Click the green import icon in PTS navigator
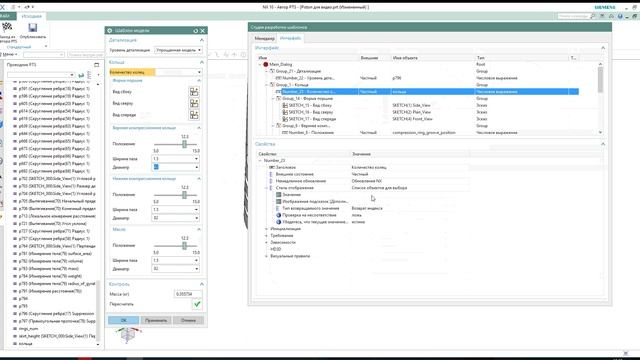 point(81,75)
